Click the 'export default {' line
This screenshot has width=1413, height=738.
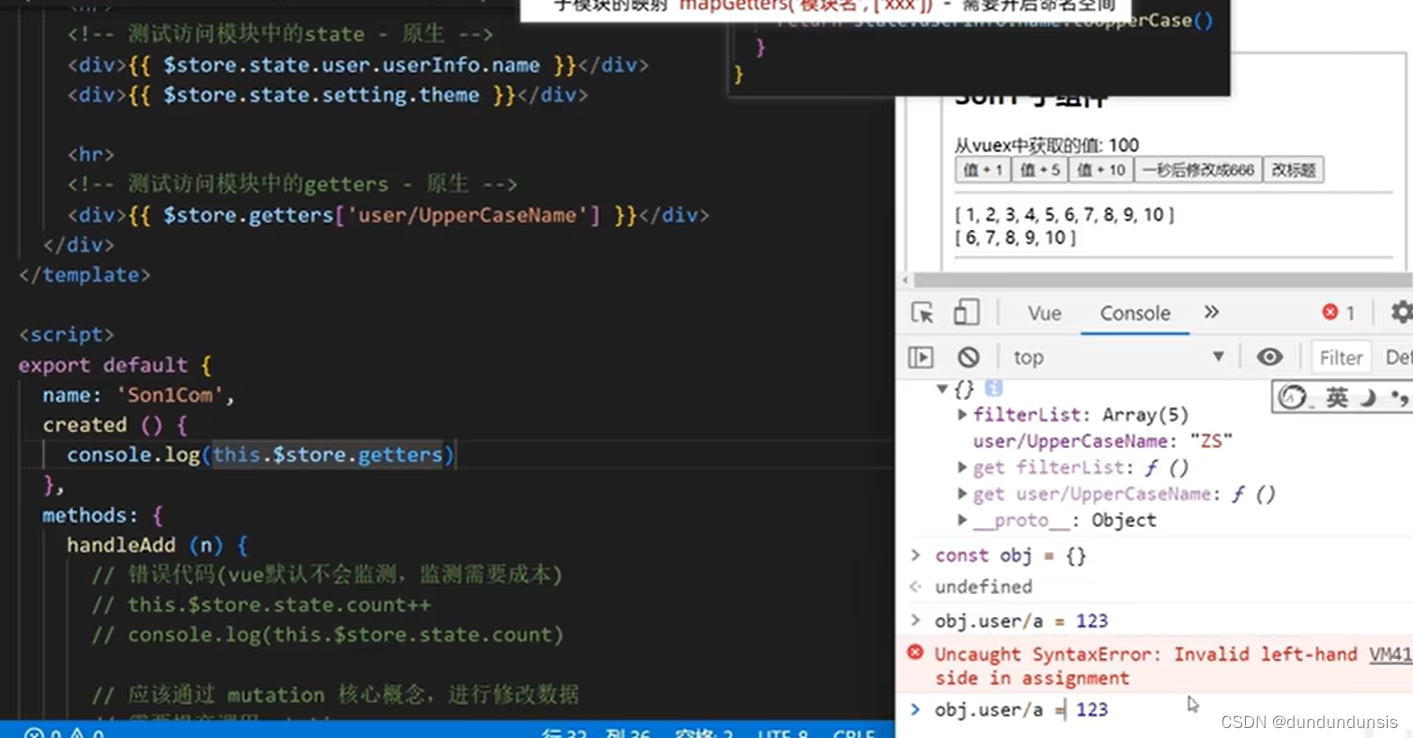click(114, 364)
